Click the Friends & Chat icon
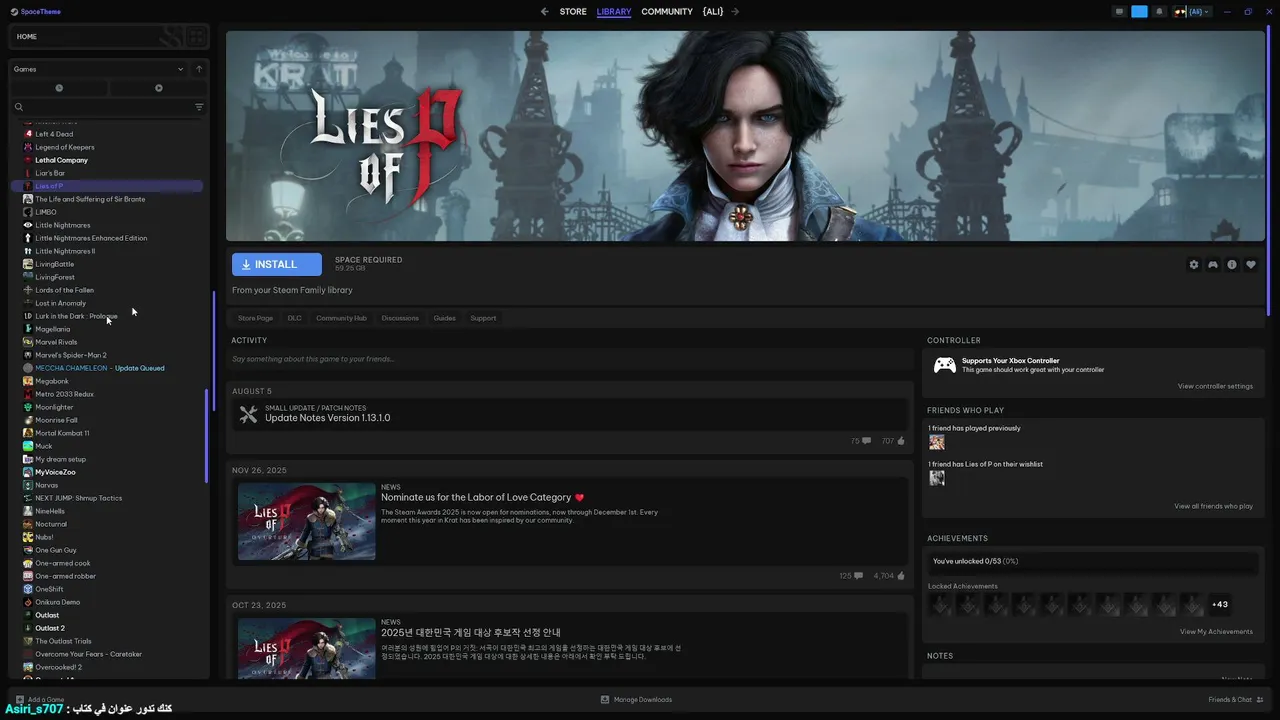1280x720 pixels. [x=1260, y=700]
